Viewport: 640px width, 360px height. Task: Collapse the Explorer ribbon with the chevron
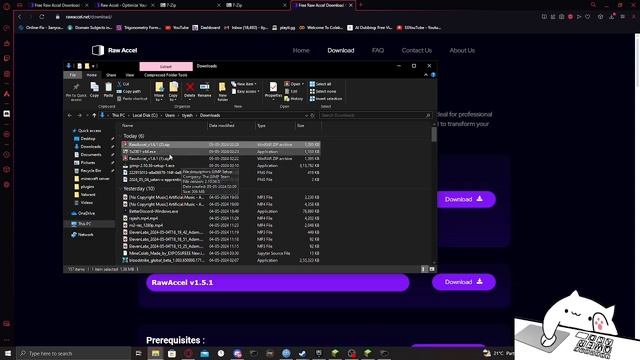coord(426,75)
